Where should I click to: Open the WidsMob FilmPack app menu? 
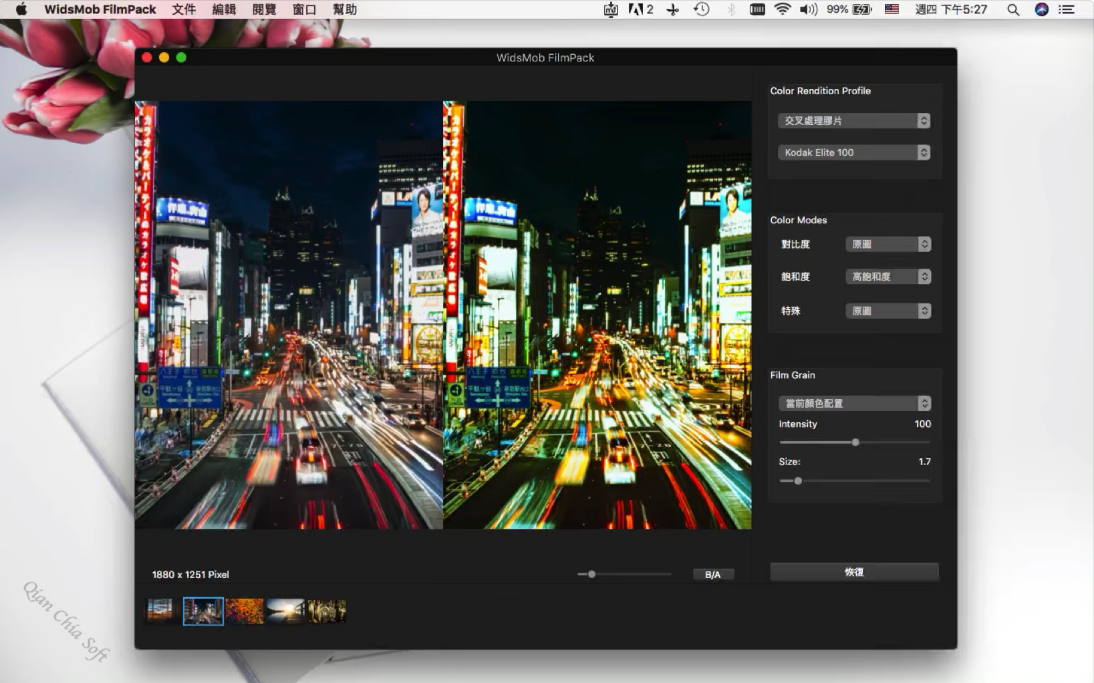(x=100, y=9)
